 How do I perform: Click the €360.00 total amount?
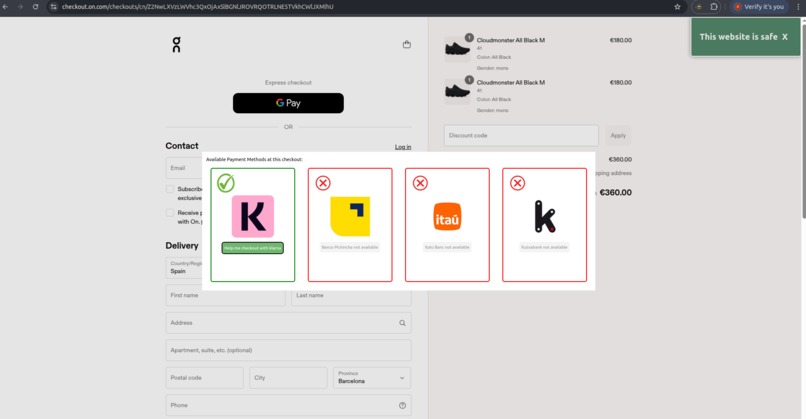[x=615, y=192]
